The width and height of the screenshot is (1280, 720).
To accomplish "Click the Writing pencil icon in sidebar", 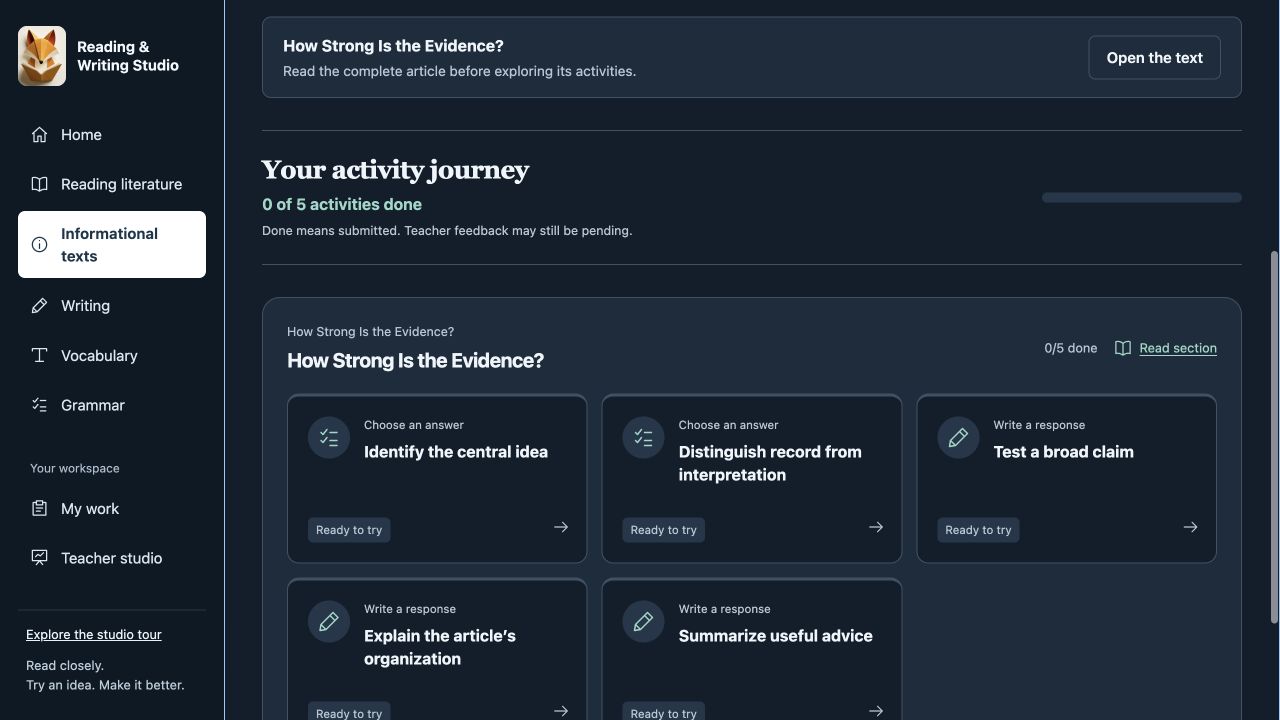I will [39, 306].
